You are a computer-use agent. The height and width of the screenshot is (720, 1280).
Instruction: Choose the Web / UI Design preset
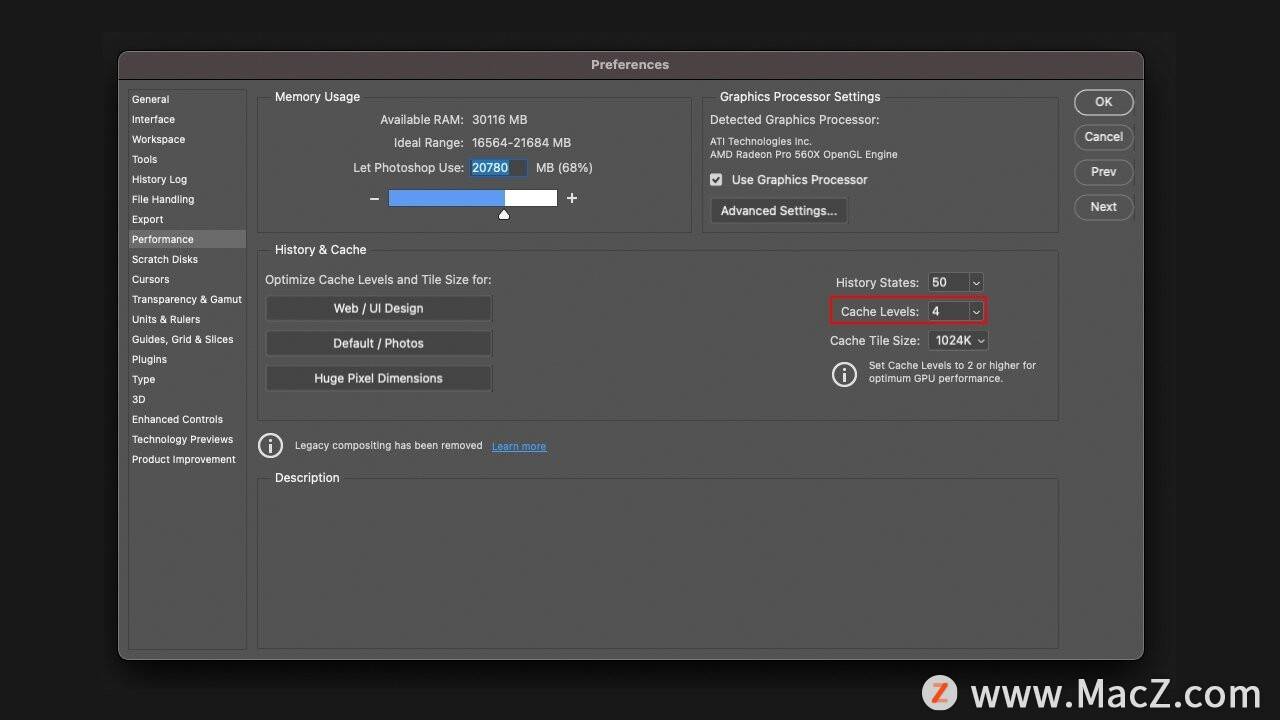(378, 309)
